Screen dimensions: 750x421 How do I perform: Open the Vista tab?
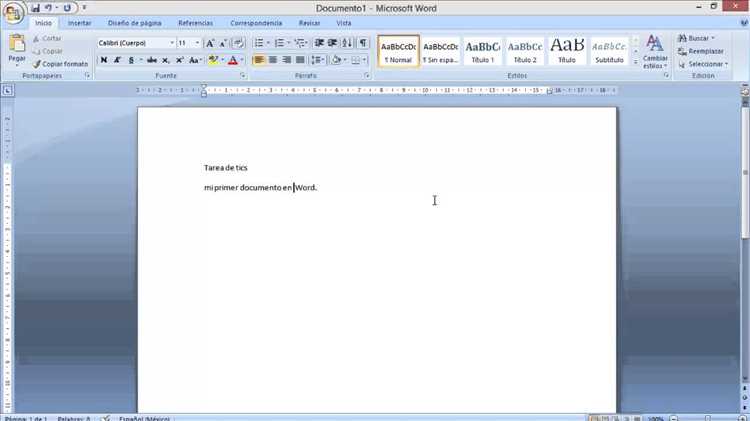pyautogui.click(x=343, y=23)
